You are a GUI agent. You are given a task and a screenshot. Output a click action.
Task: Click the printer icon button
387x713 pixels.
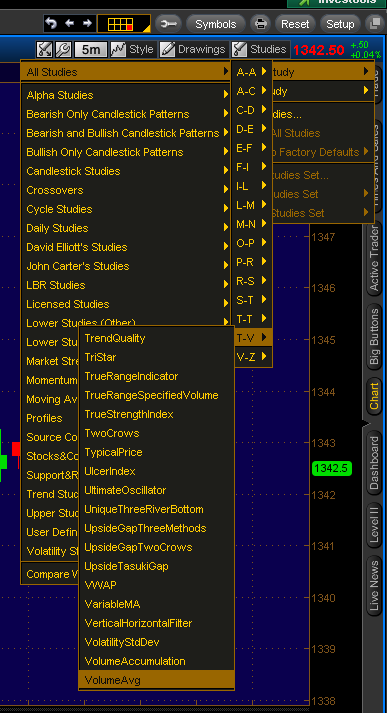261,24
